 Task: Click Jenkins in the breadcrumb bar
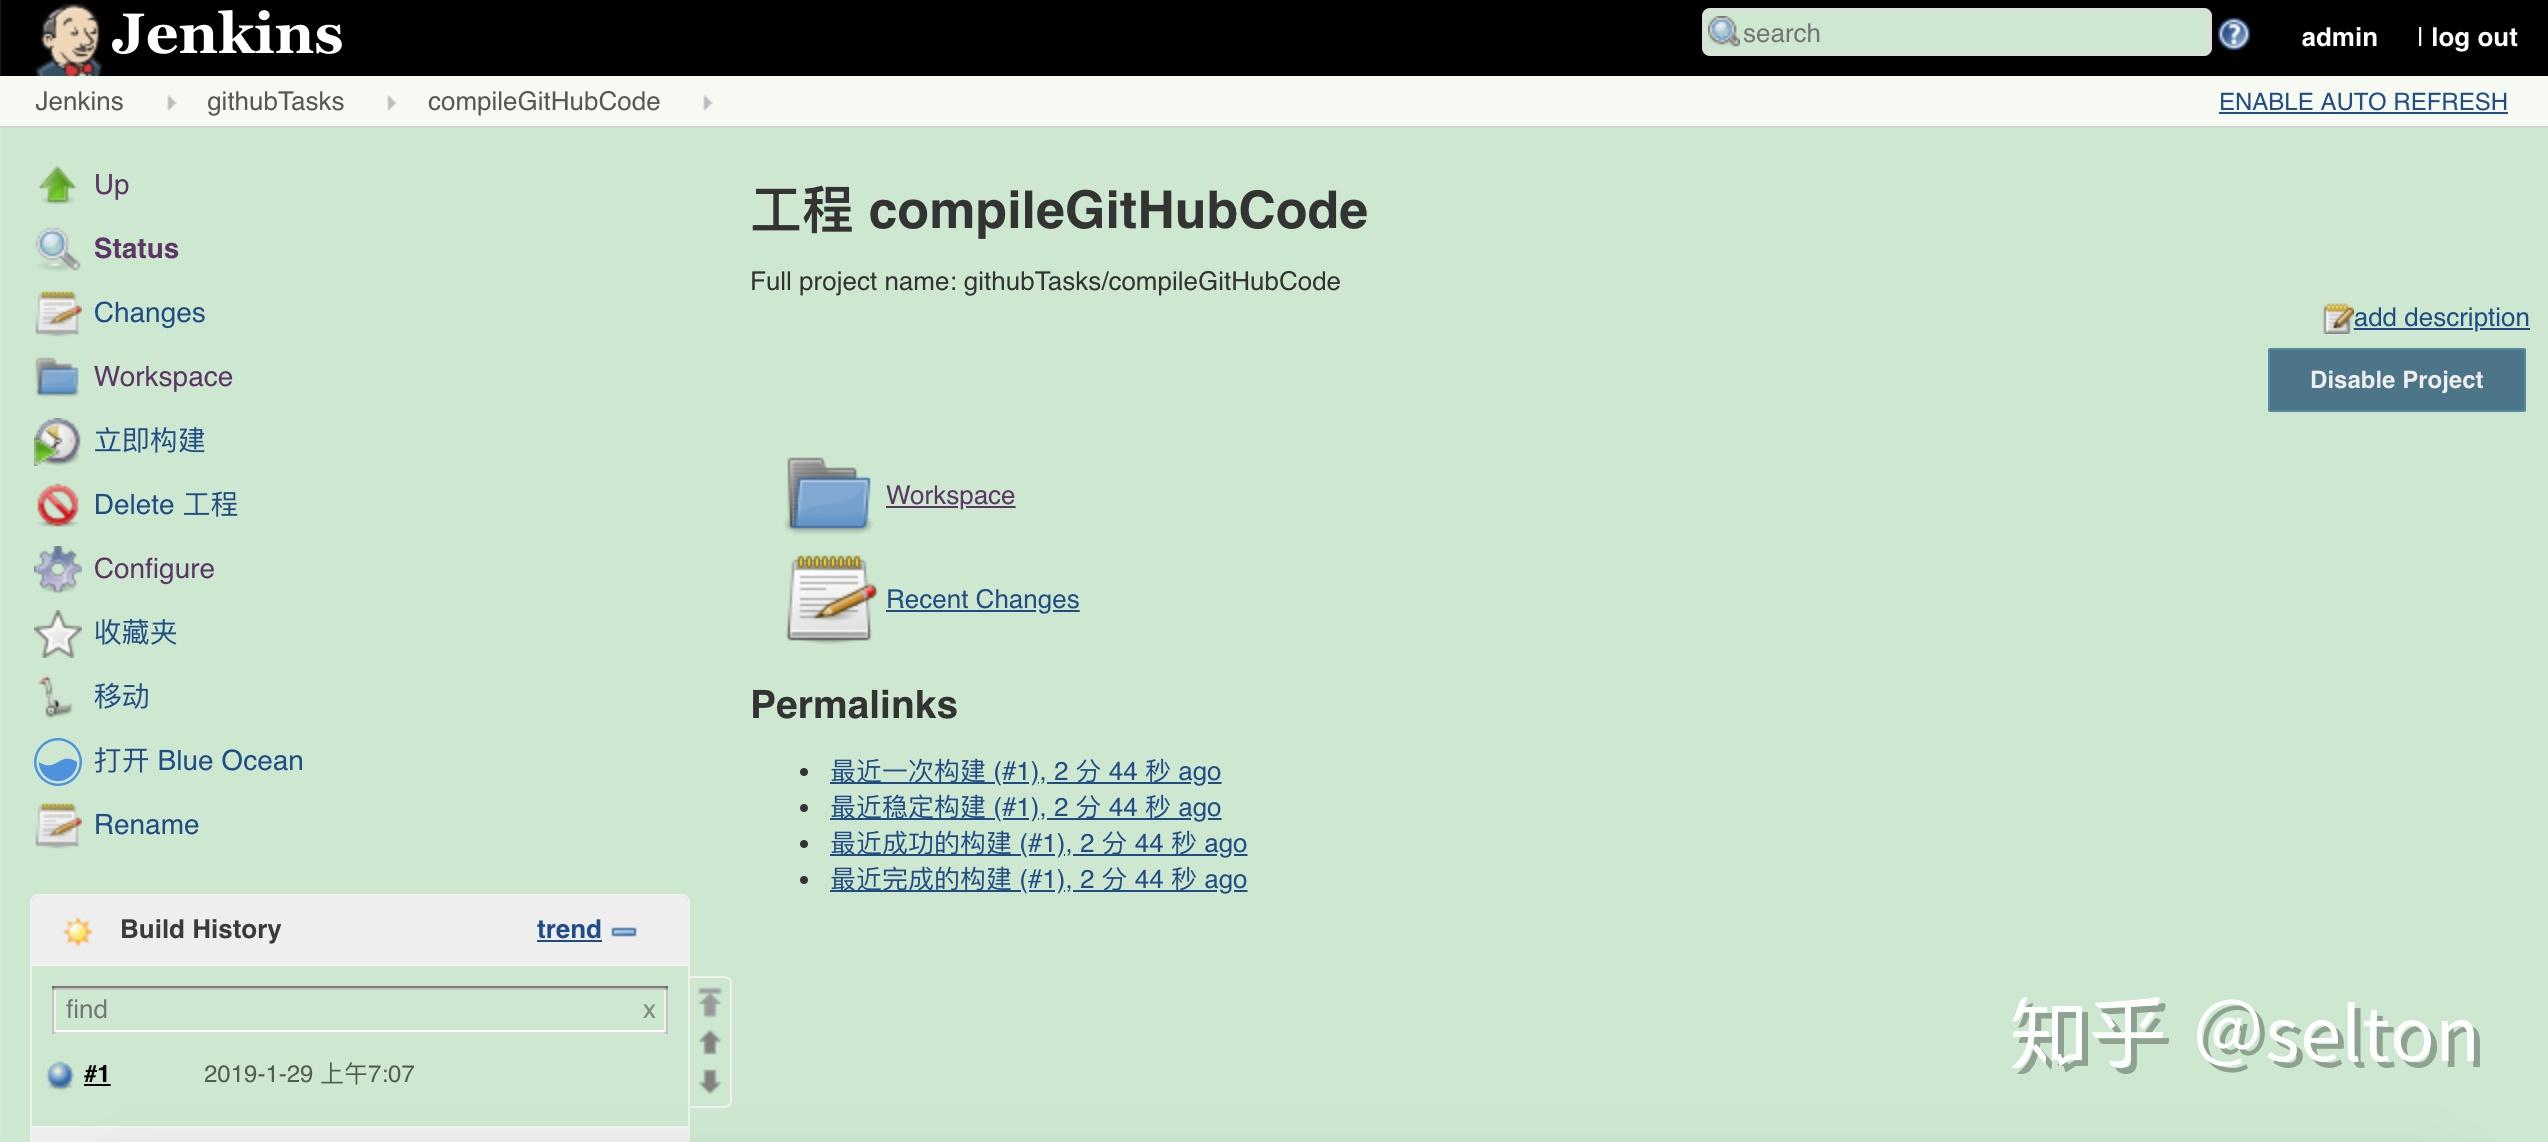(x=79, y=101)
